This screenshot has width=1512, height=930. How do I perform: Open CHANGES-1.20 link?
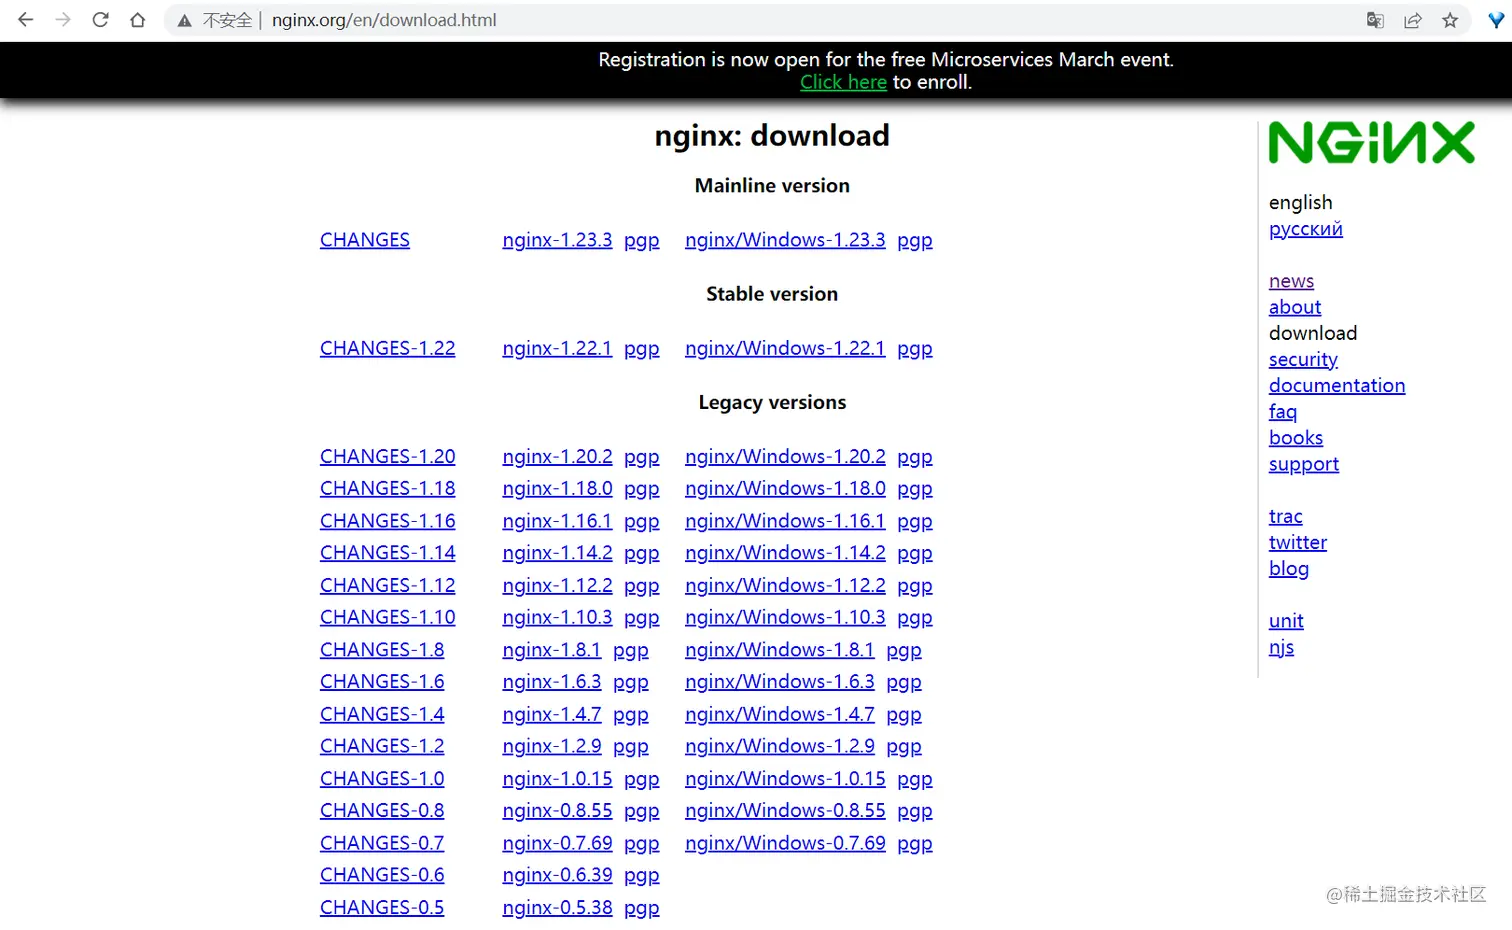click(388, 456)
